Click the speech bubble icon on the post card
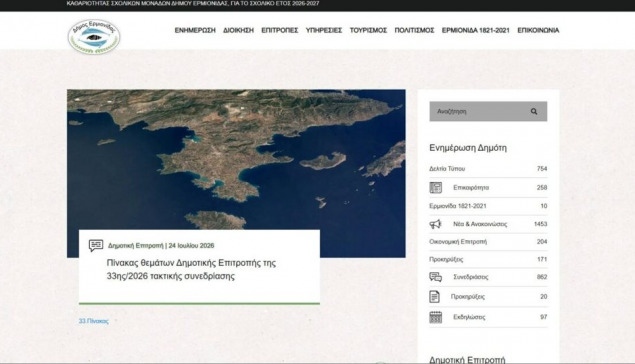 coord(96,245)
